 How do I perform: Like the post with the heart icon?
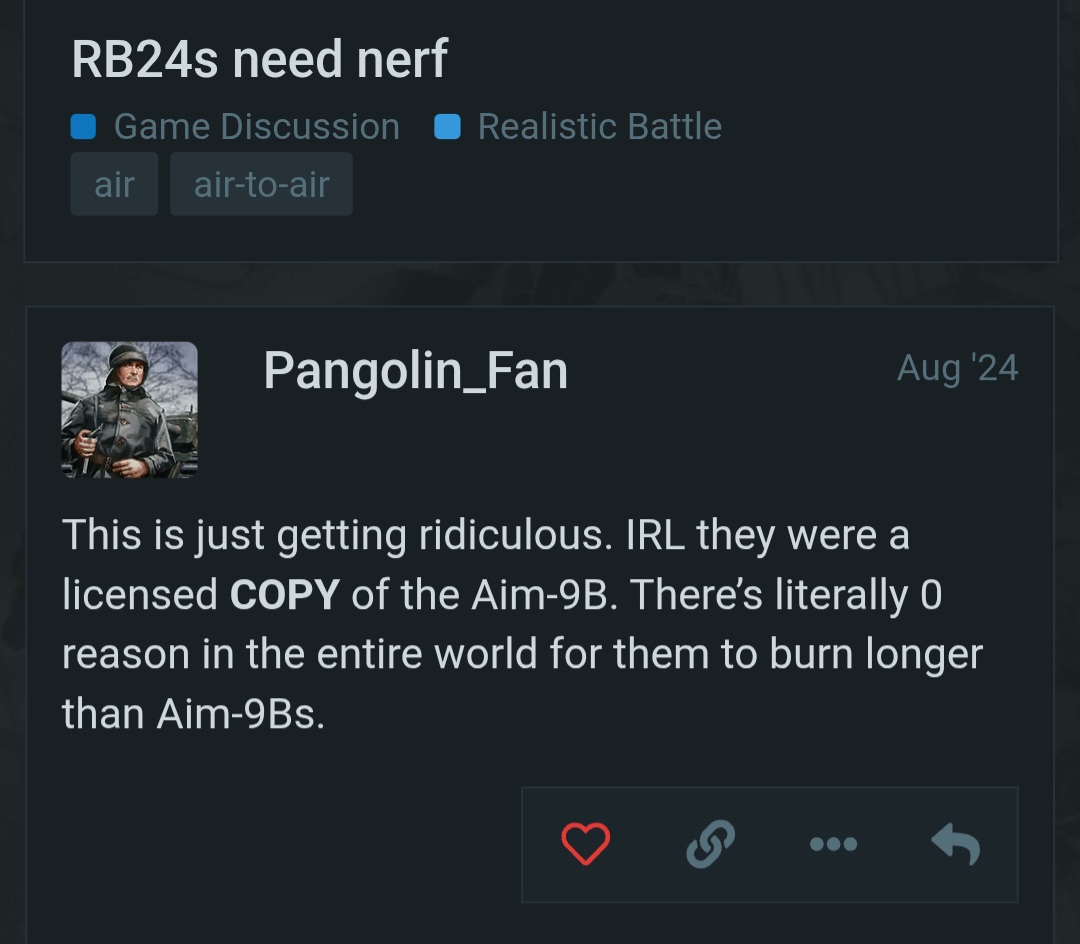585,844
